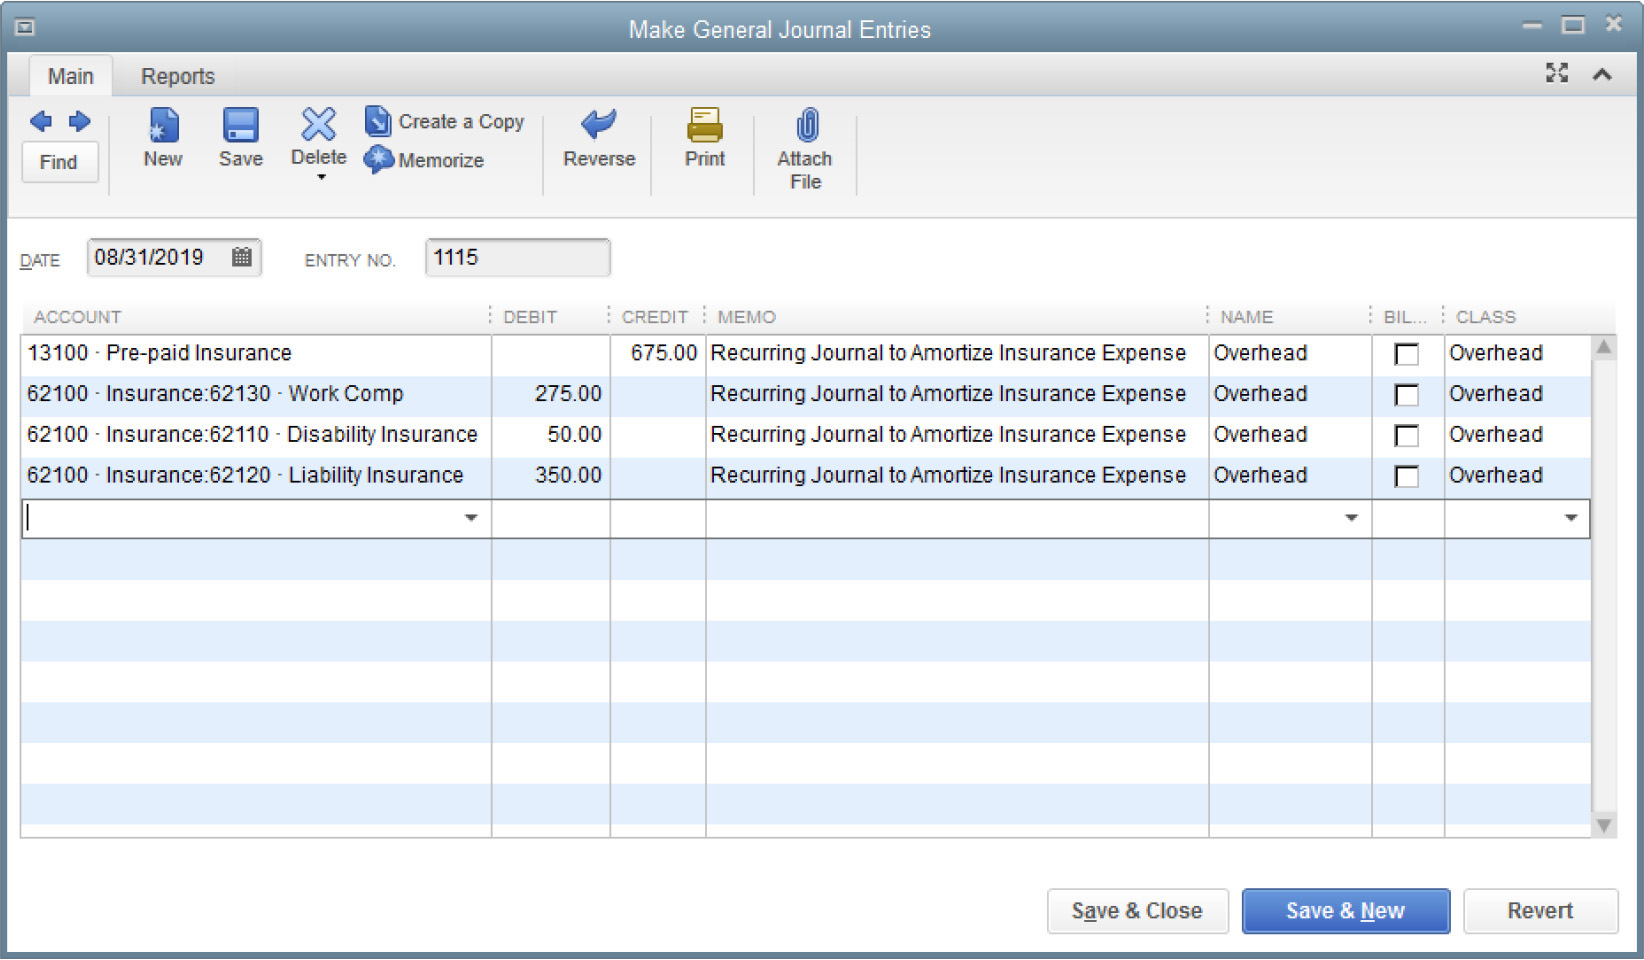Click the scrollbar up arrow
The image size is (1644, 960).
tap(1604, 347)
